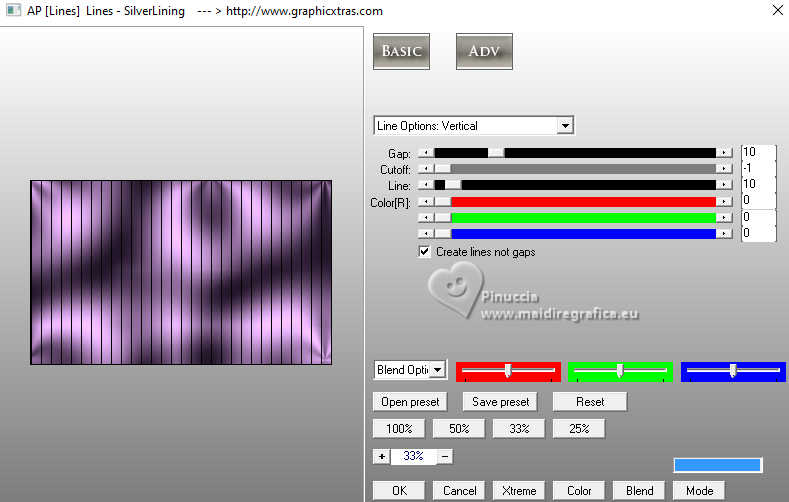Click the blue color slider track

coord(575,233)
